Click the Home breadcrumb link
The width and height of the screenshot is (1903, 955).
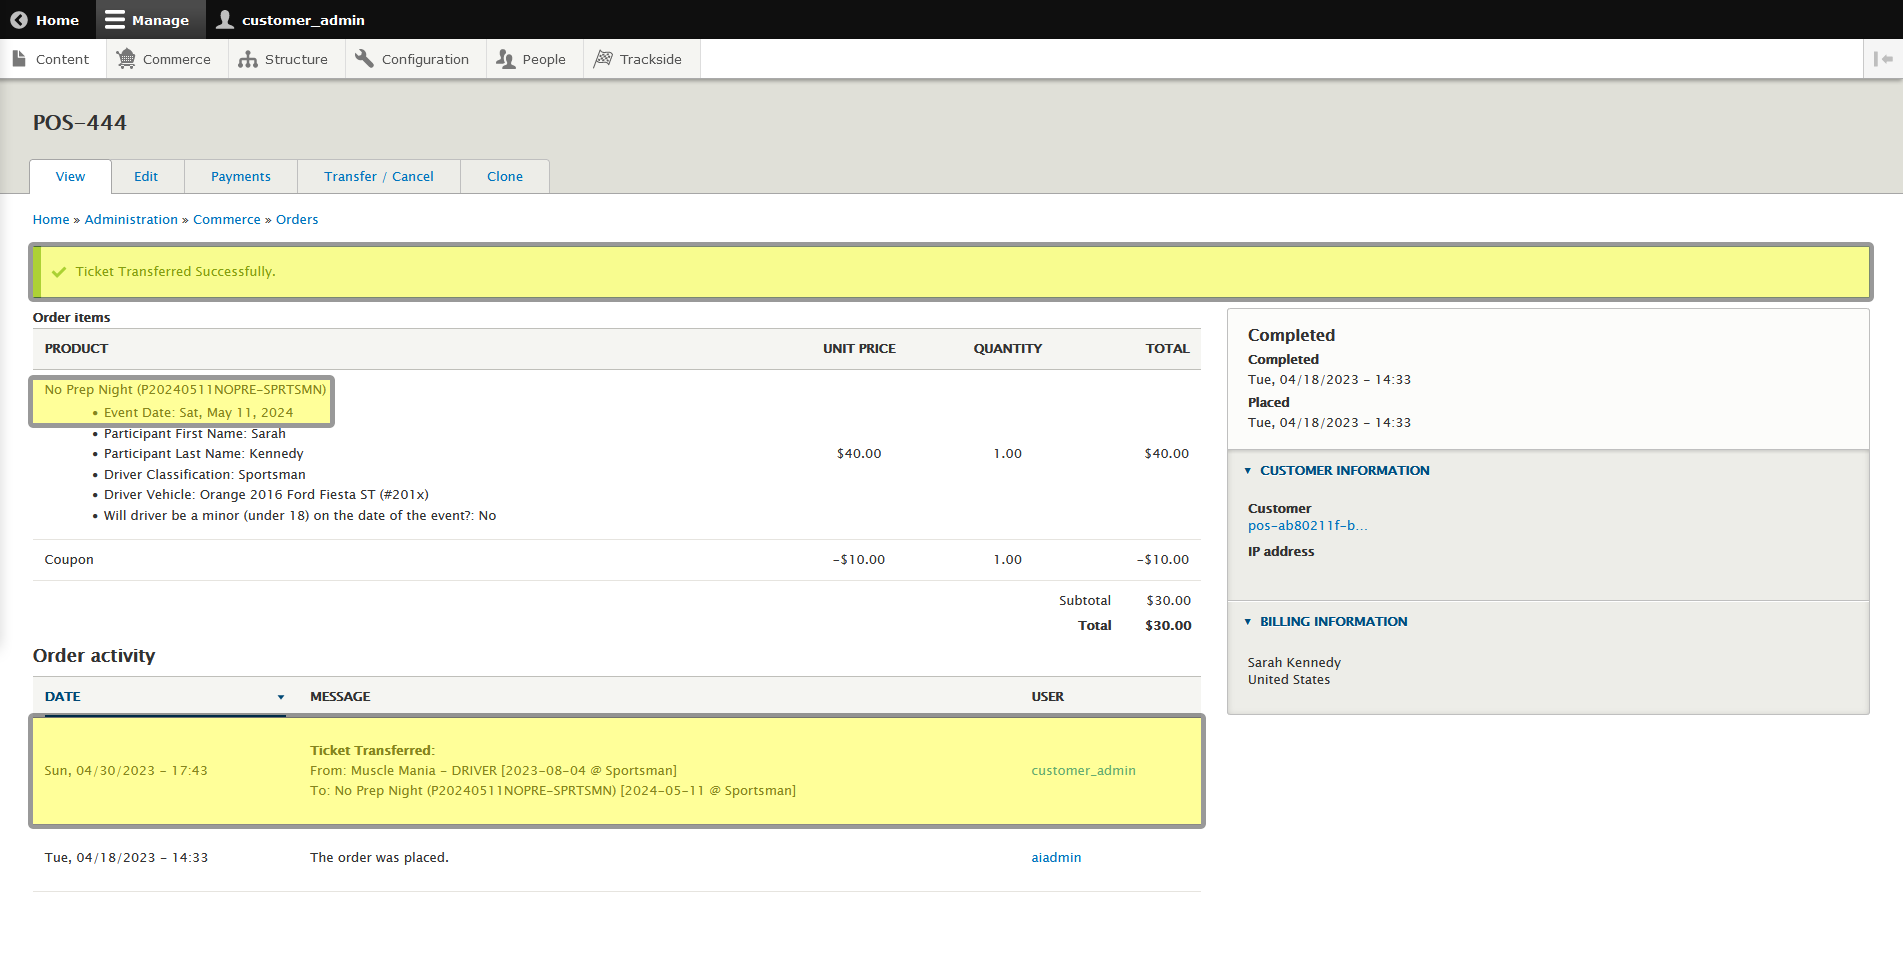tap(51, 219)
